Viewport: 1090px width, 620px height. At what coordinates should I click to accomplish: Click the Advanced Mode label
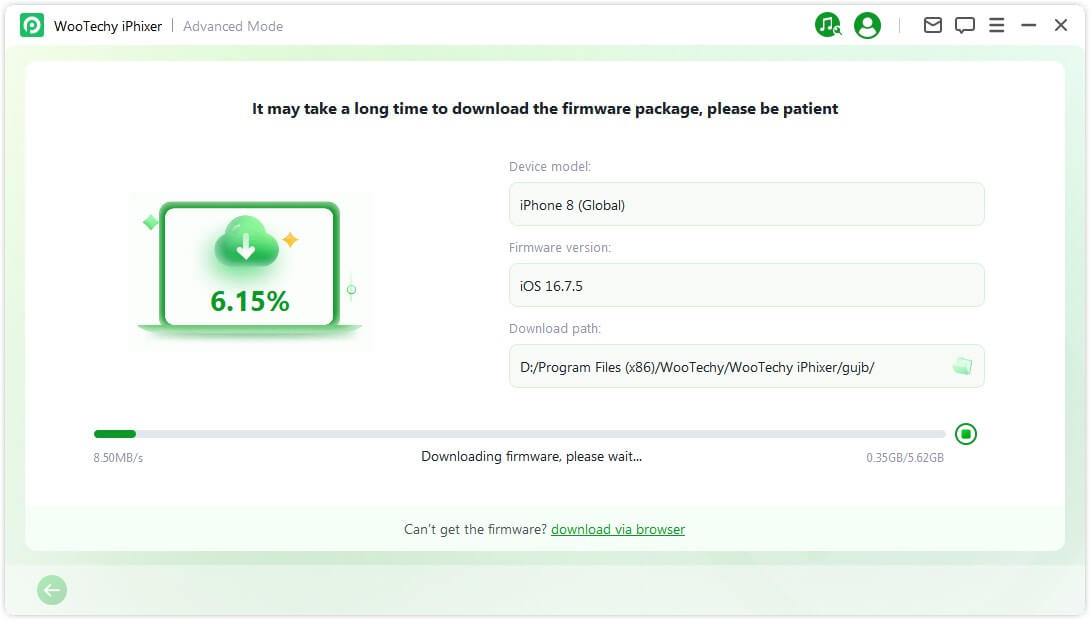click(233, 26)
